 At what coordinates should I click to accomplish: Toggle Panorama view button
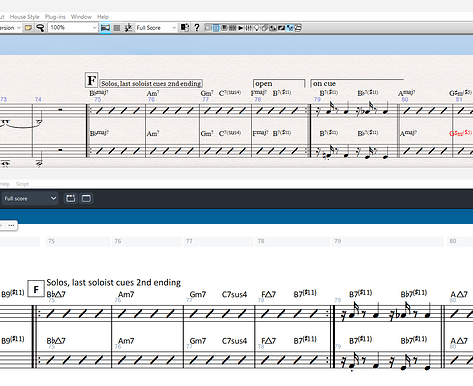[105, 28]
